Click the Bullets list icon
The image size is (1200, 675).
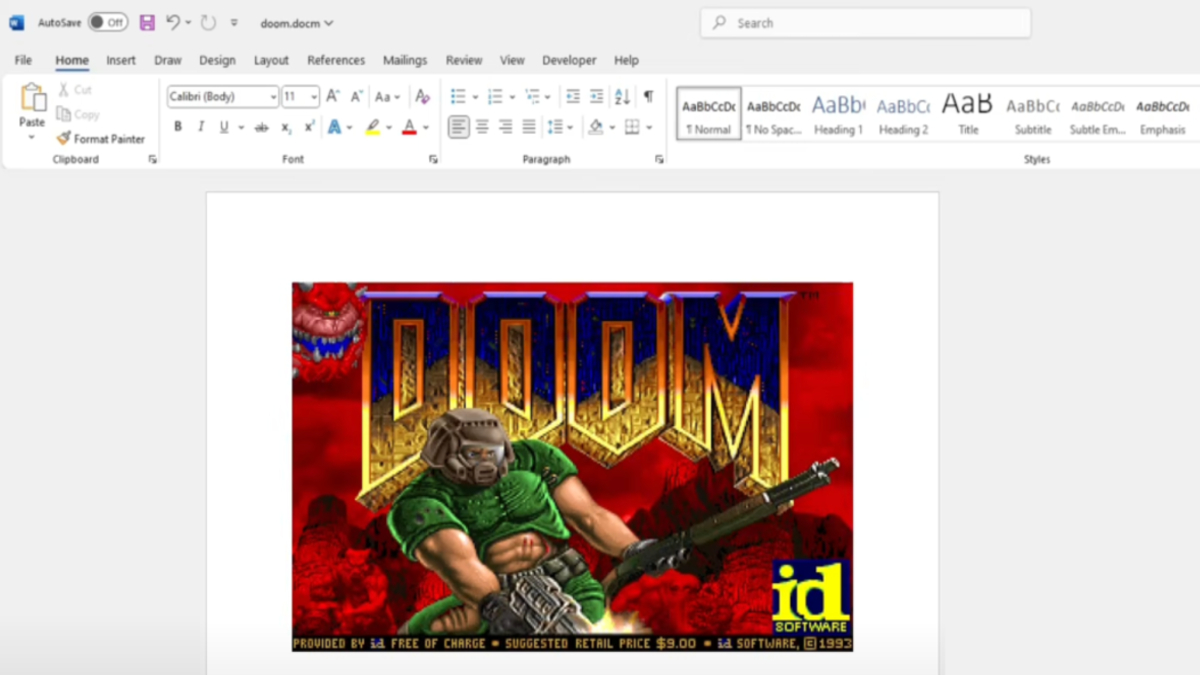(458, 97)
